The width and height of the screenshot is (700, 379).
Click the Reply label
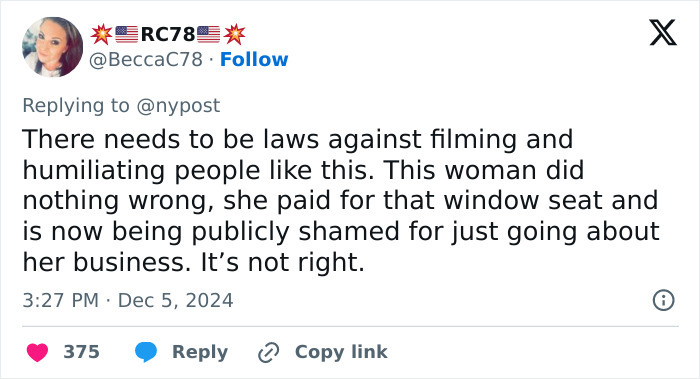[200, 352]
